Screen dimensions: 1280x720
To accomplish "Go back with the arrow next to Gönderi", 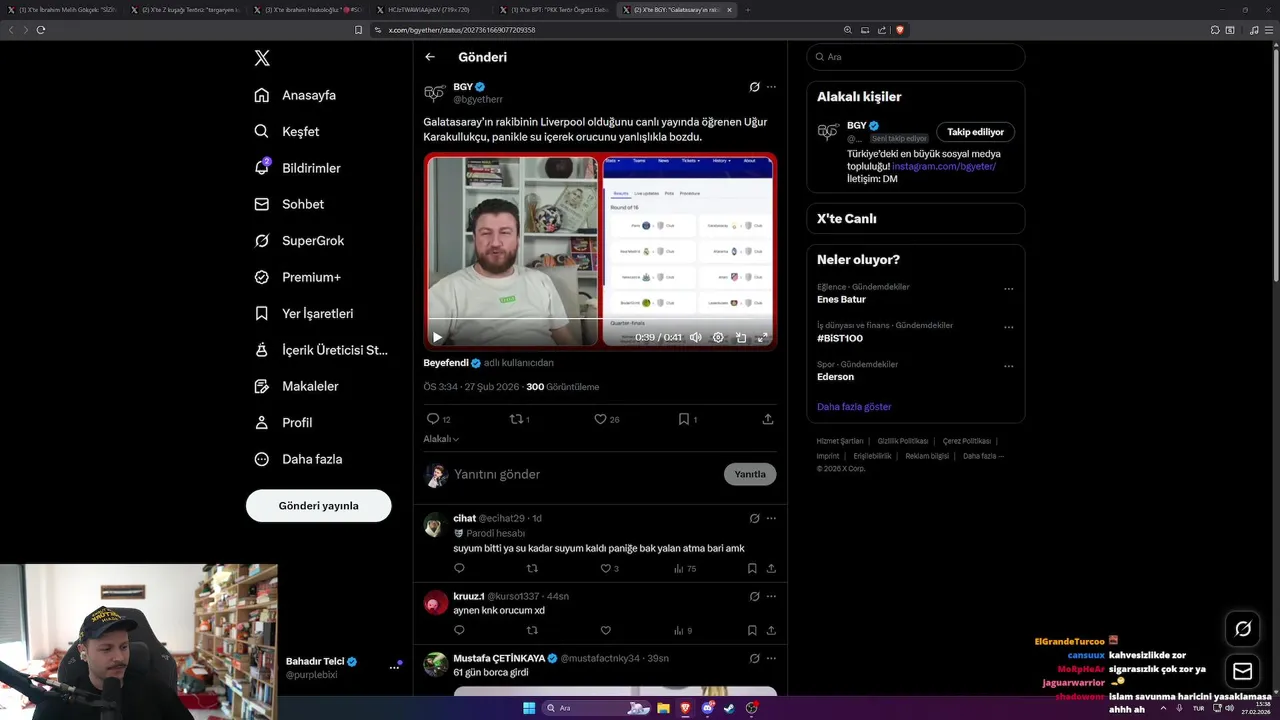I will [430, 57].
